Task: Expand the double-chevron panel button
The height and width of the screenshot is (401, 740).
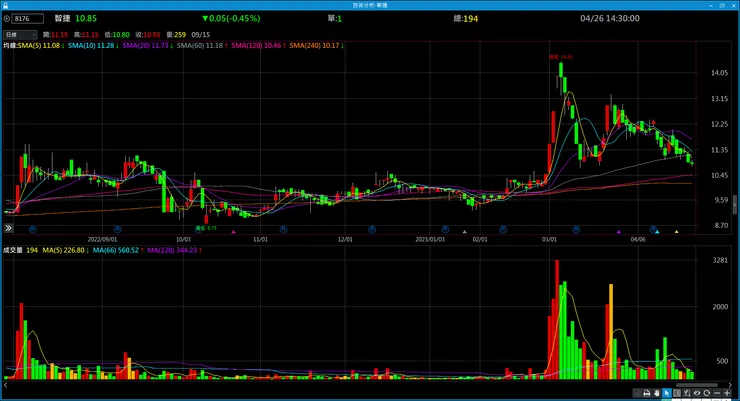Action: (8, 228)
